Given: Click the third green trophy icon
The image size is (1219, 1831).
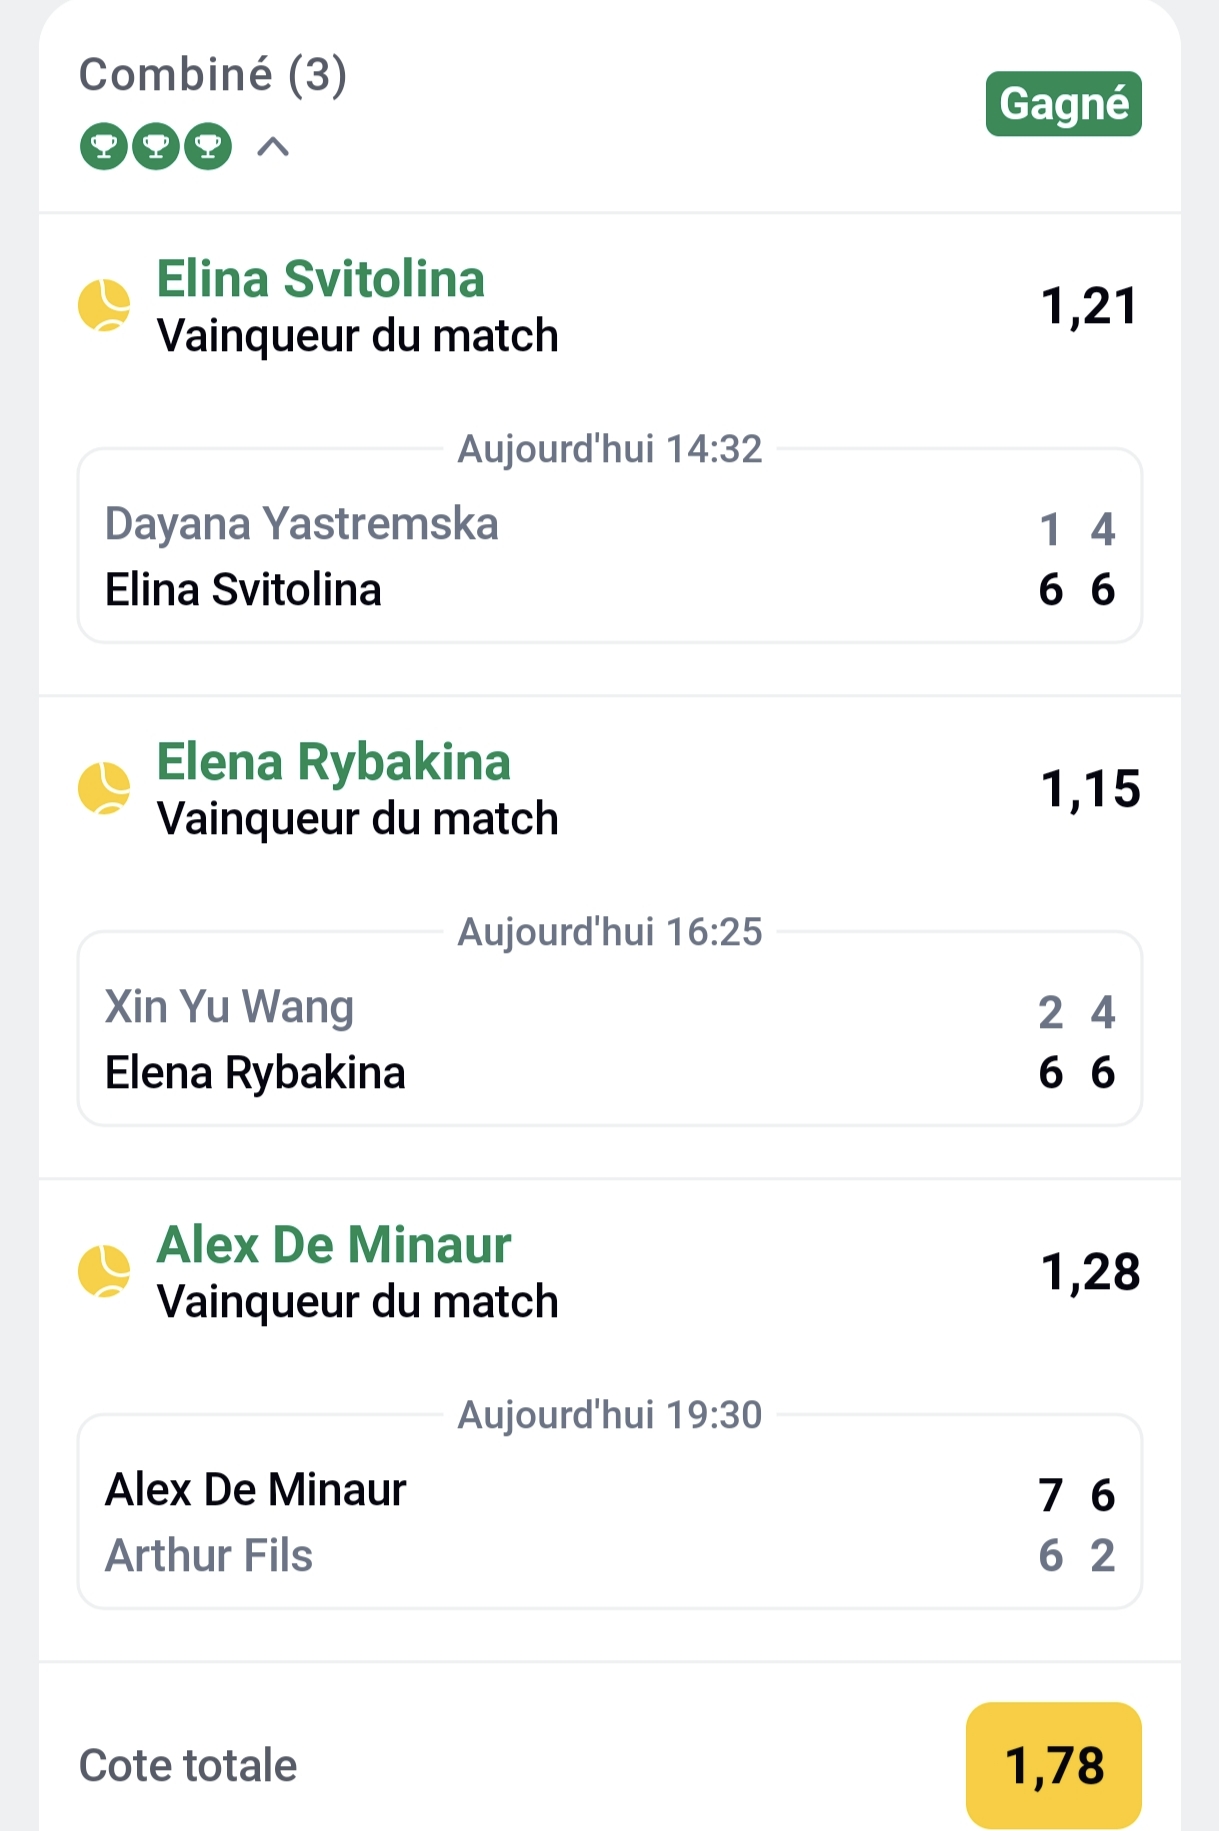Looking at the screenshot, I should click(x=208, y=147).
